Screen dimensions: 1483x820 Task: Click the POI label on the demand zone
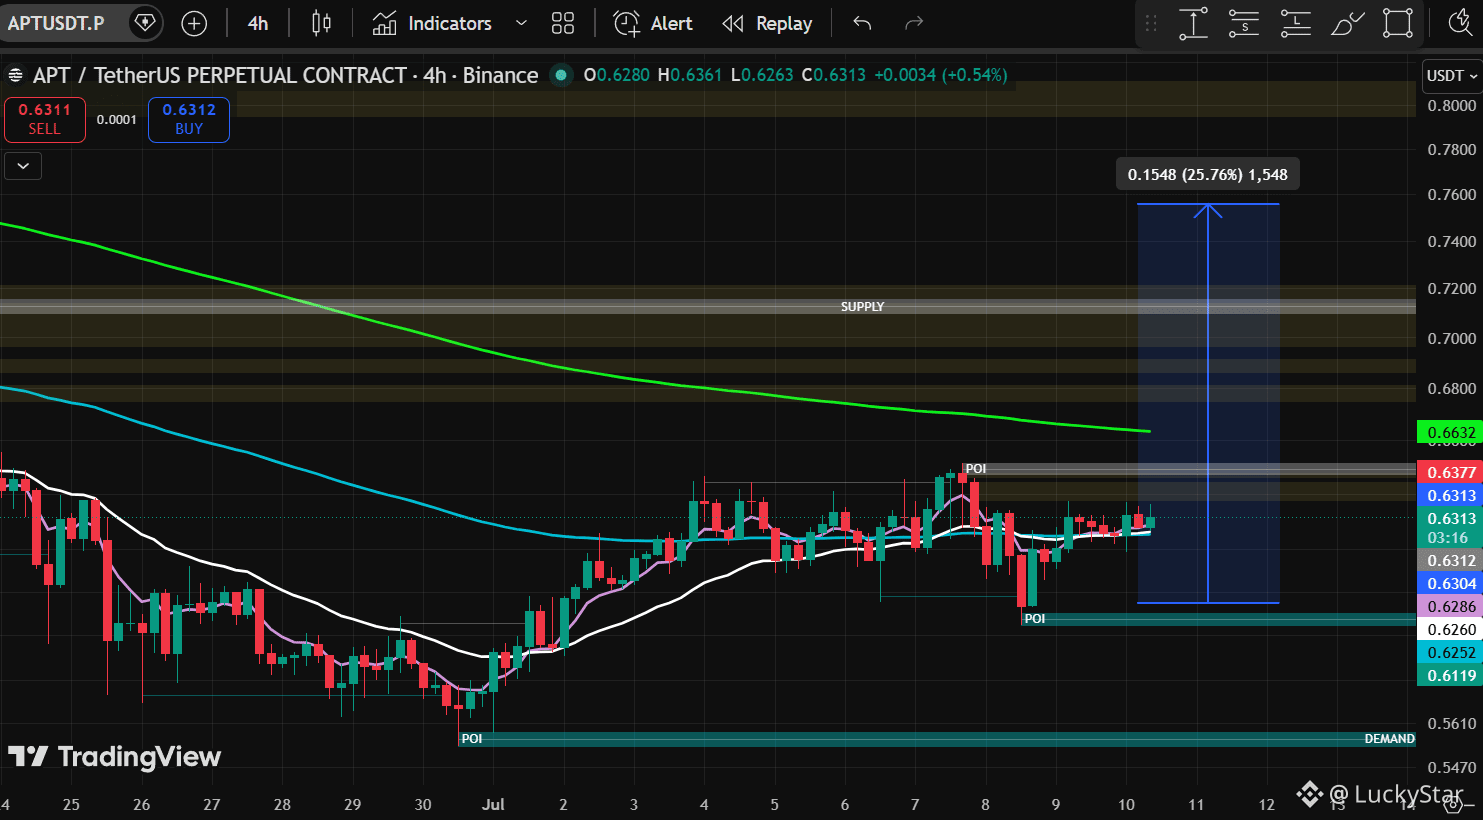472,739
